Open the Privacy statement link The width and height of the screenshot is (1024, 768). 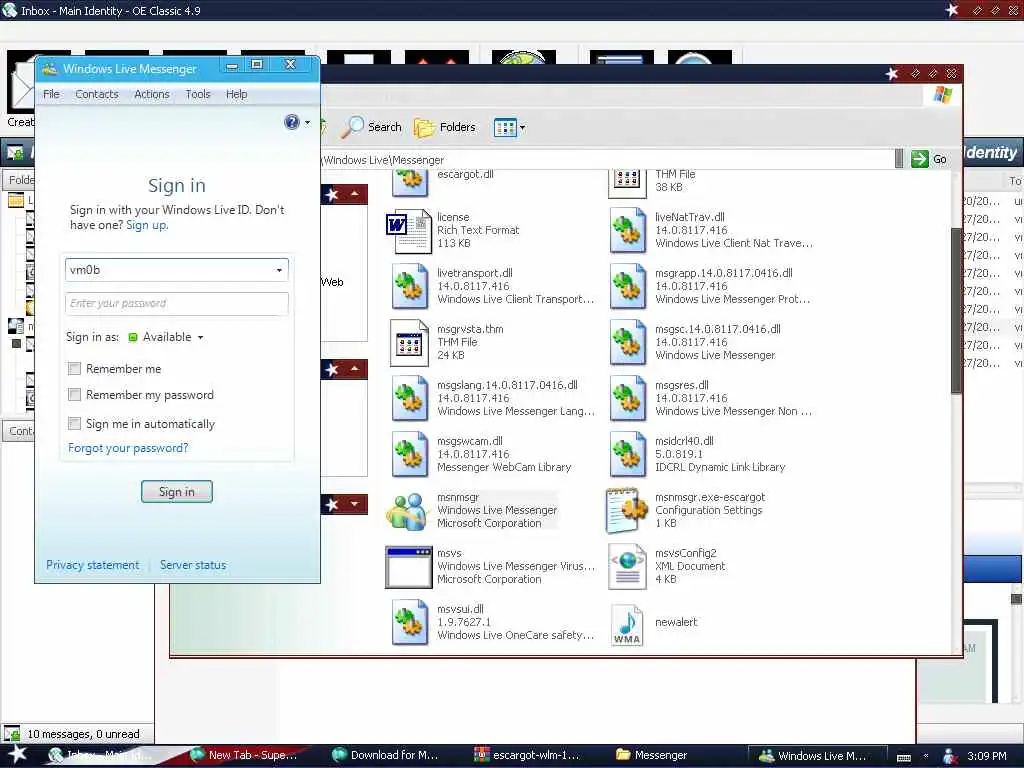point(93,565)
